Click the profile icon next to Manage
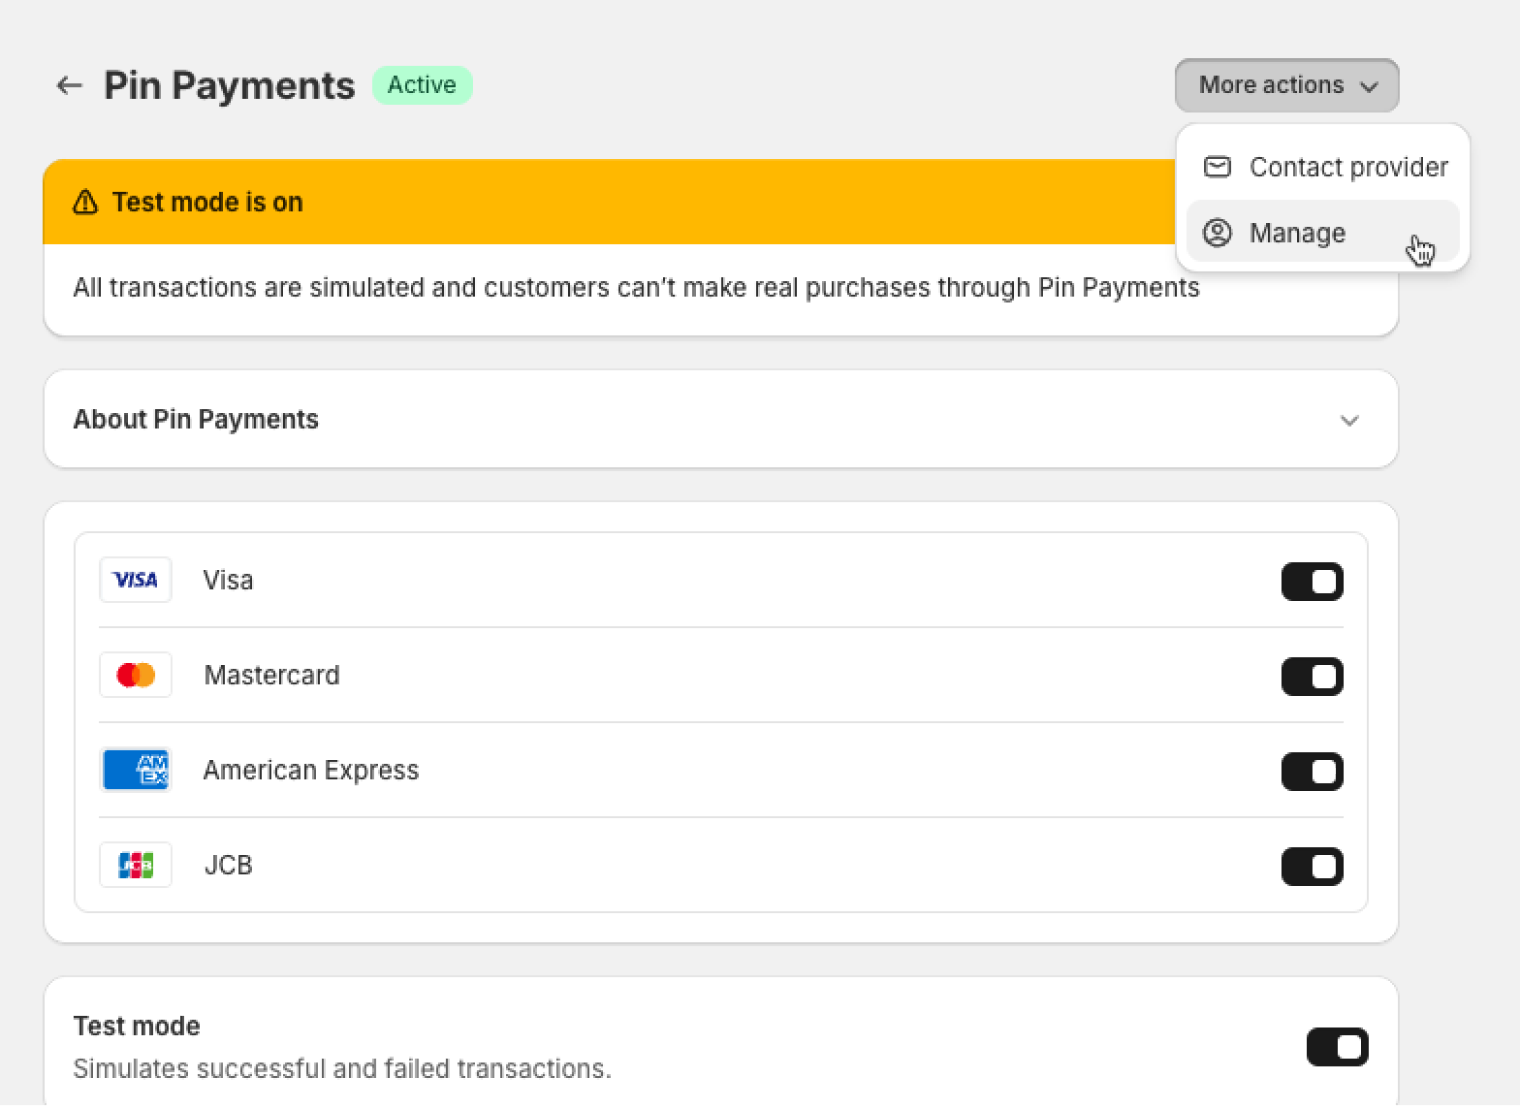This screenshot has width=1520, height=1106. [x=1217, y=233]
